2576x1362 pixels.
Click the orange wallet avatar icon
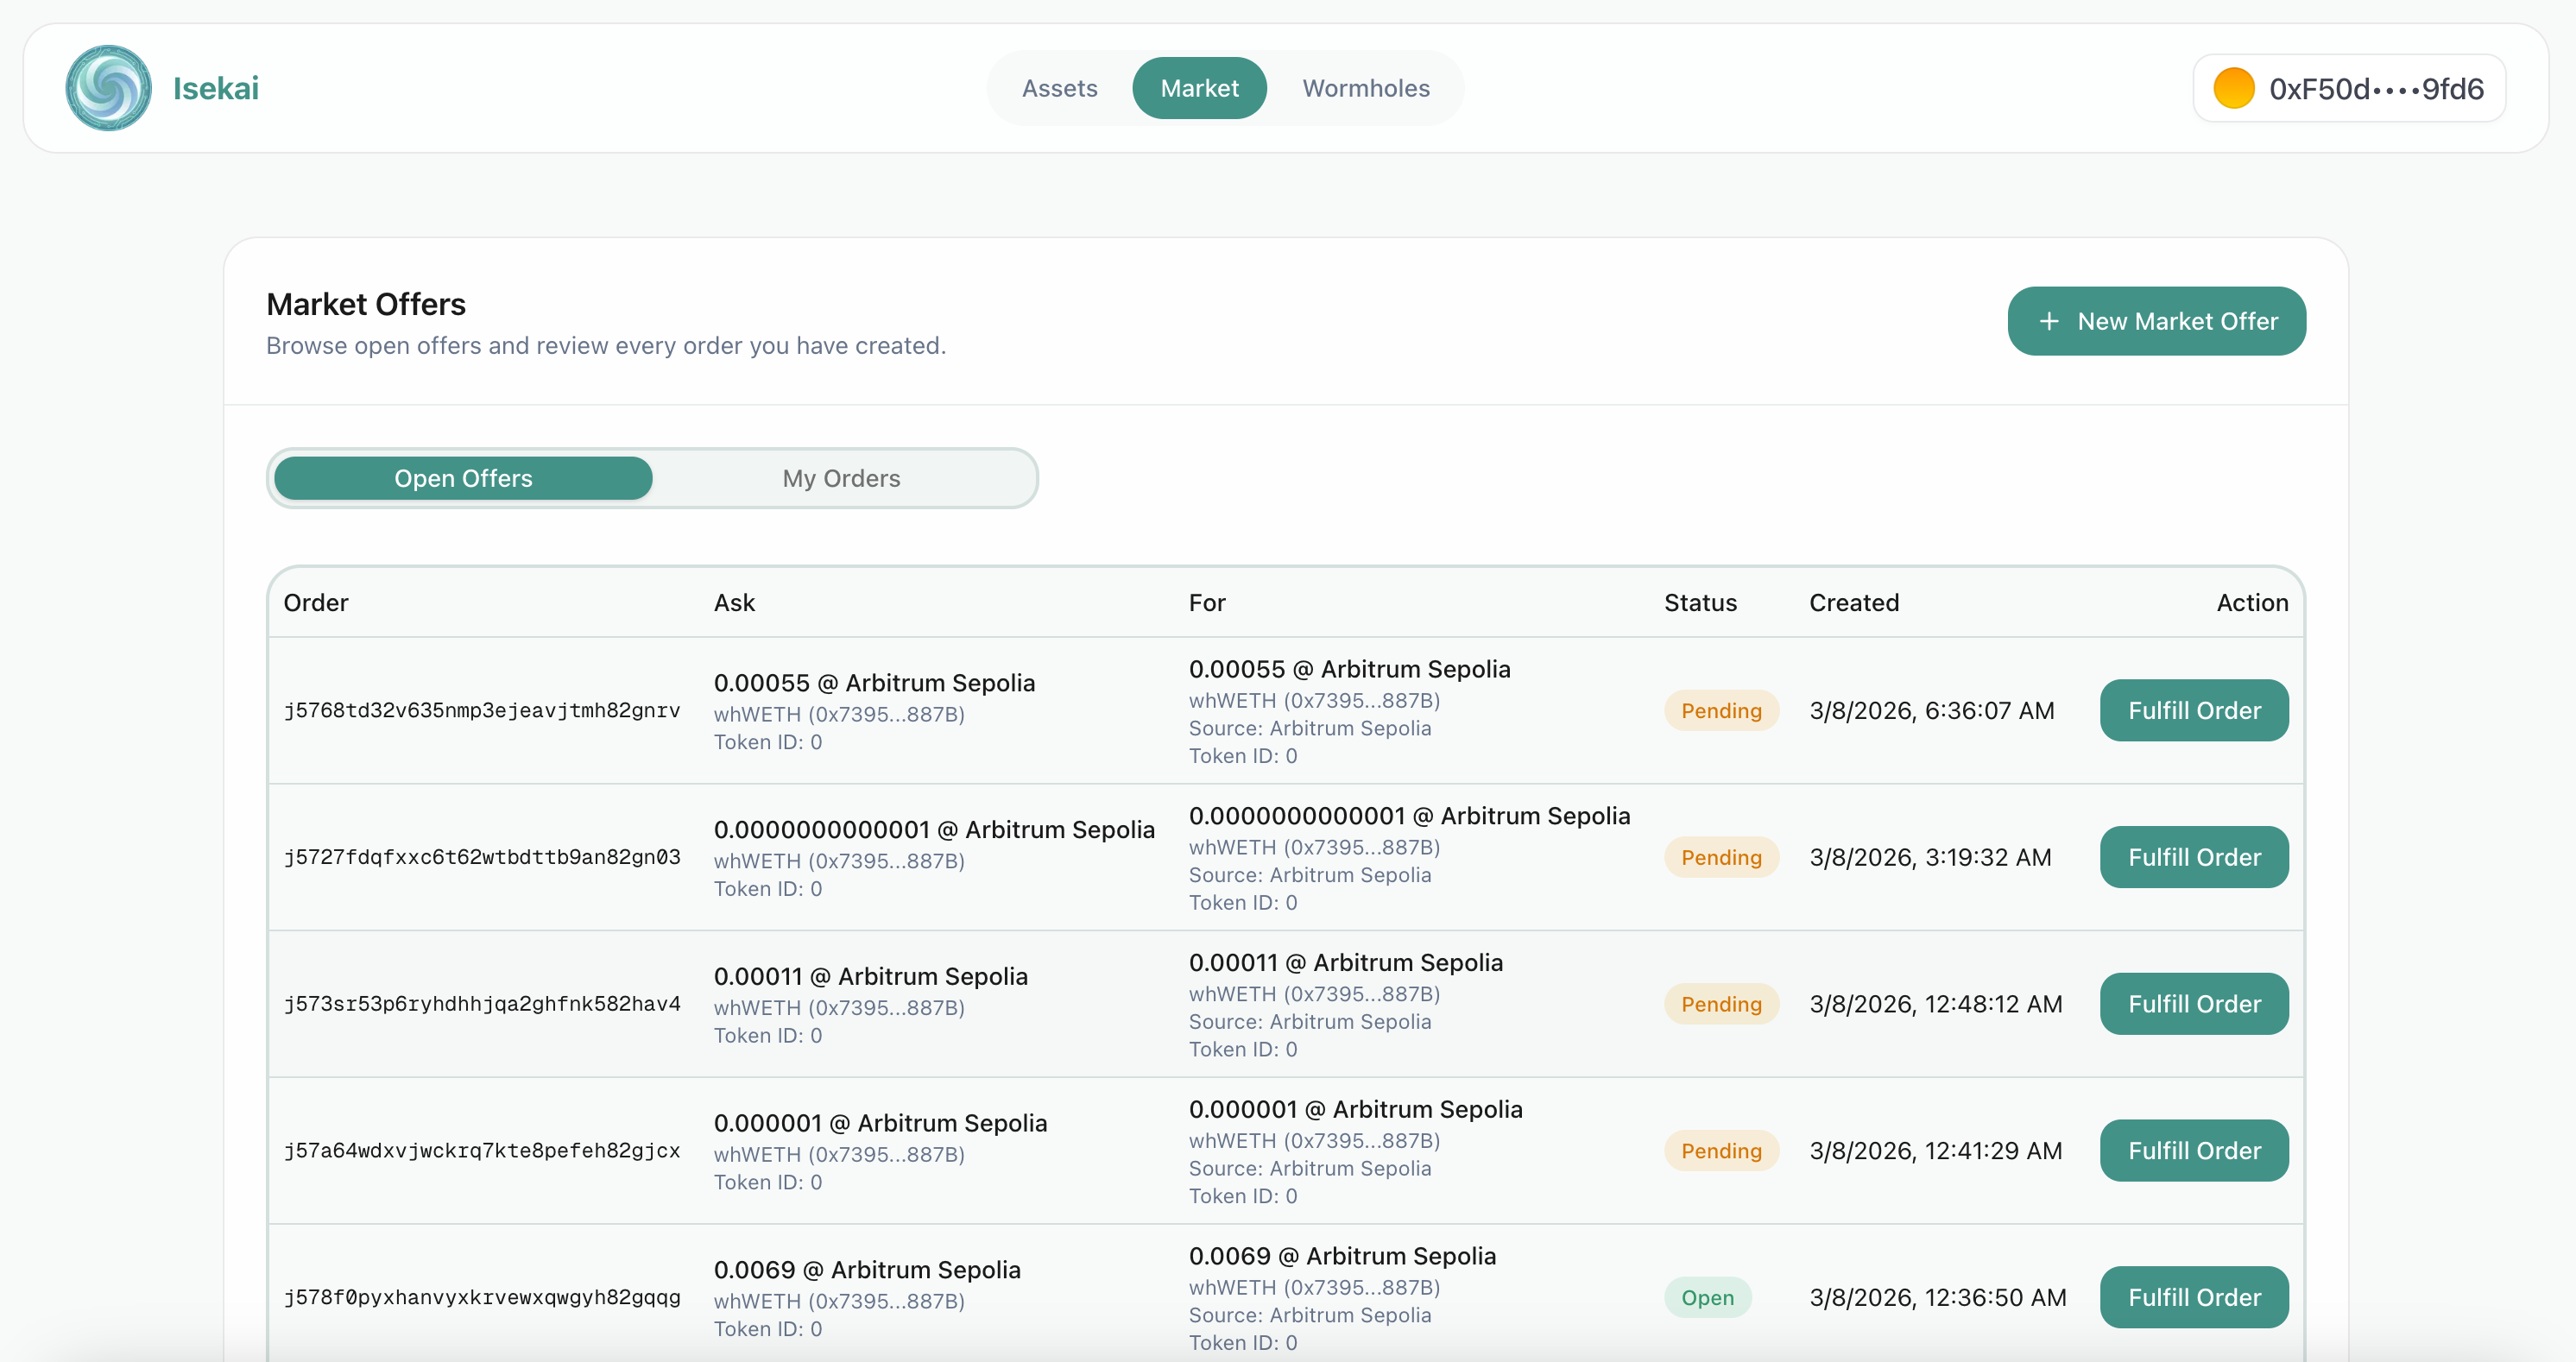click(2233, 88)
